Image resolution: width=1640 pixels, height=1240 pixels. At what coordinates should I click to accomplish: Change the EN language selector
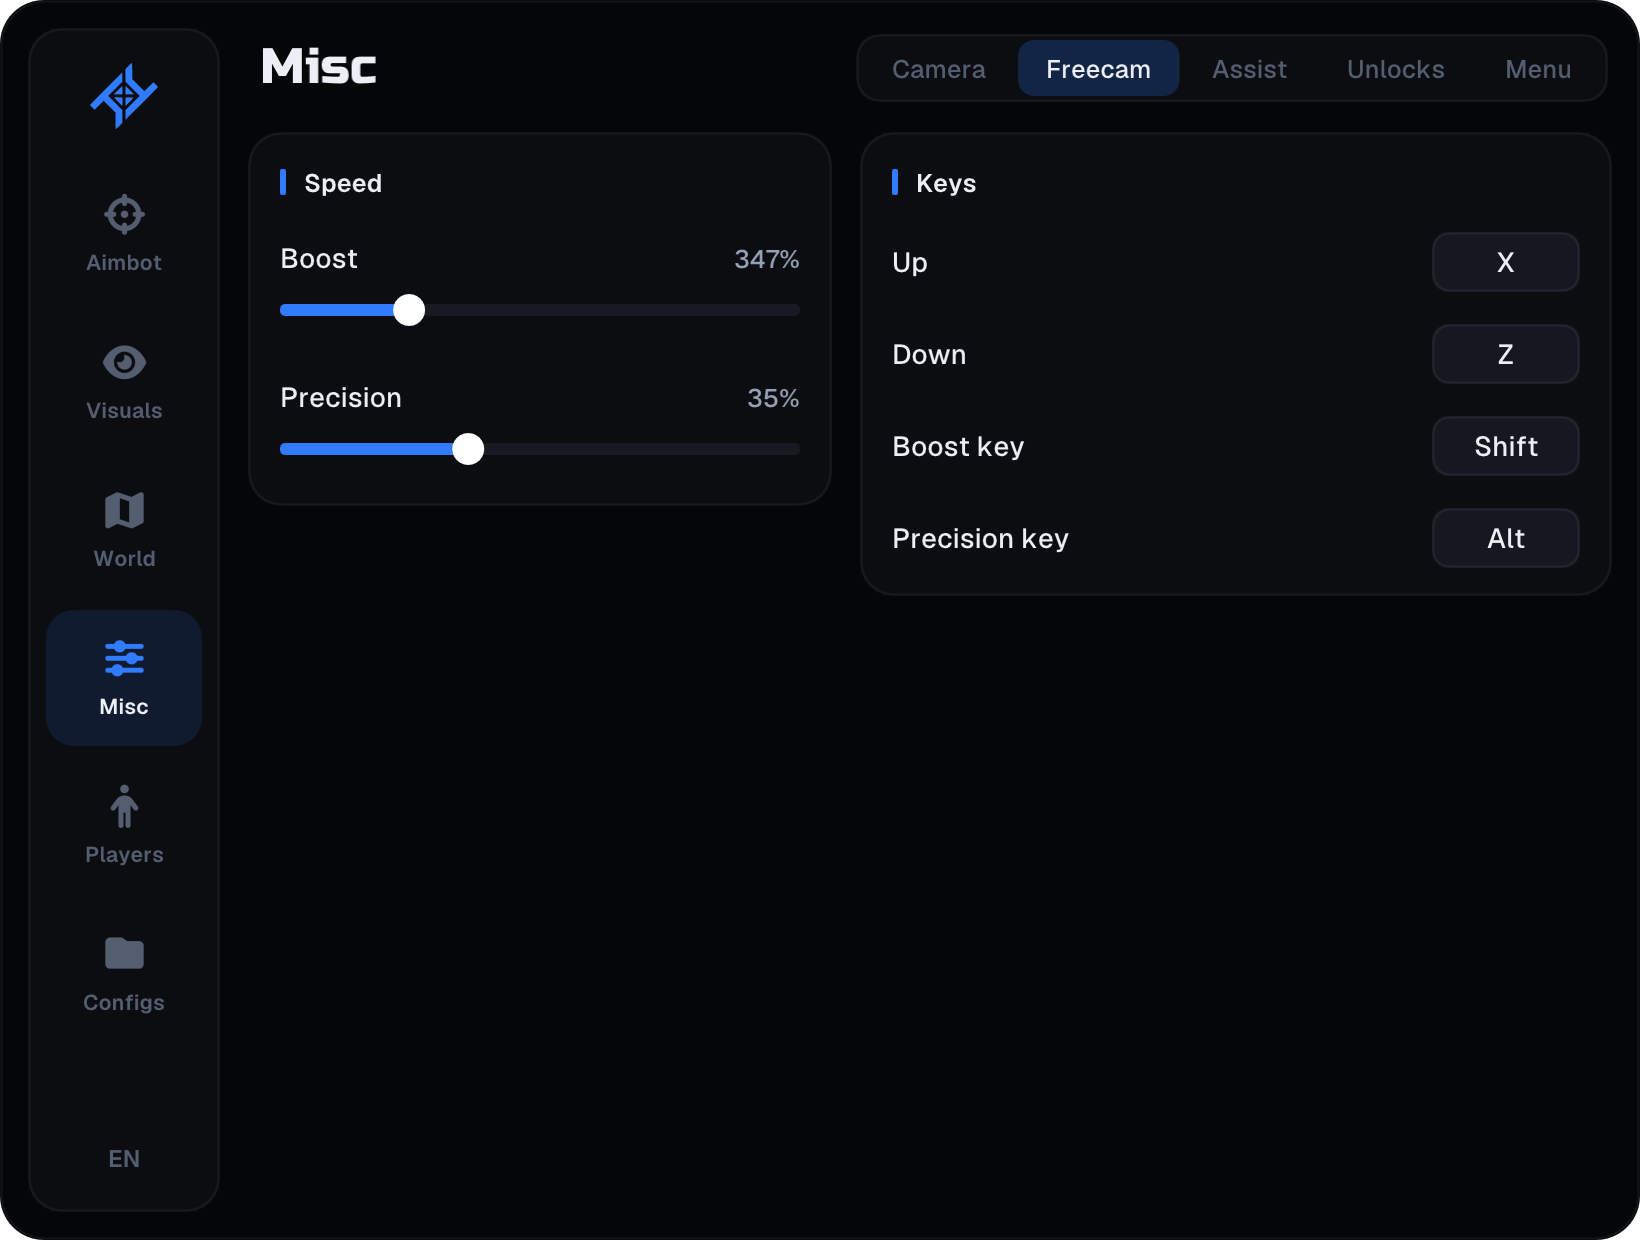point(124,1158)
